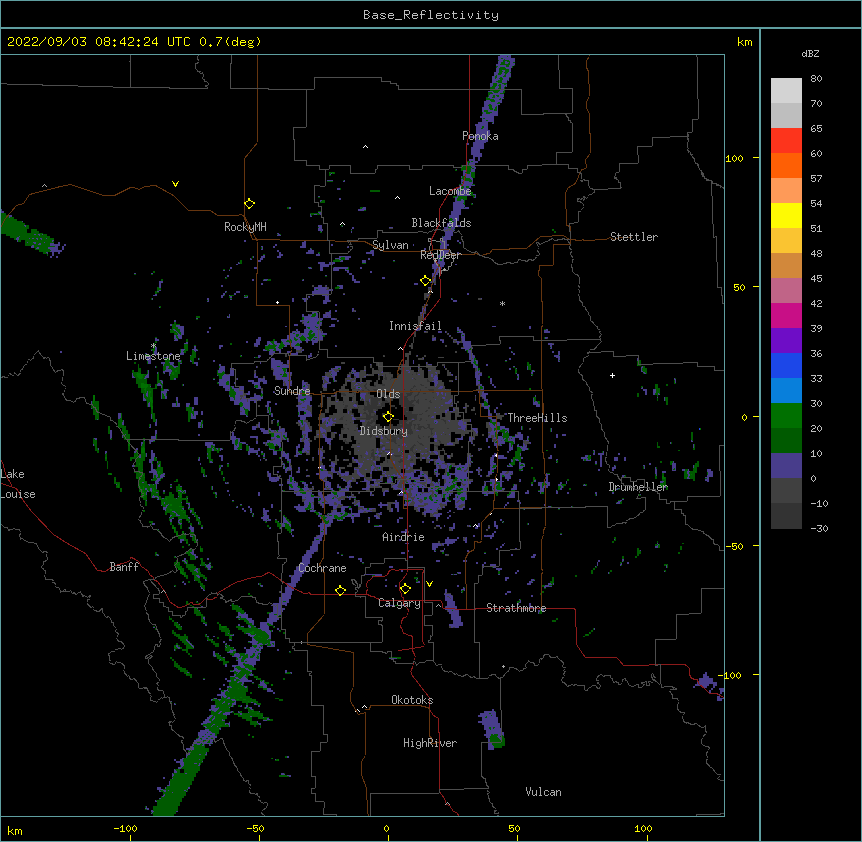862x842 pixels.
Task: Click the yellow V marker northwest of RockyMH
Action: [x=175, y=184]
